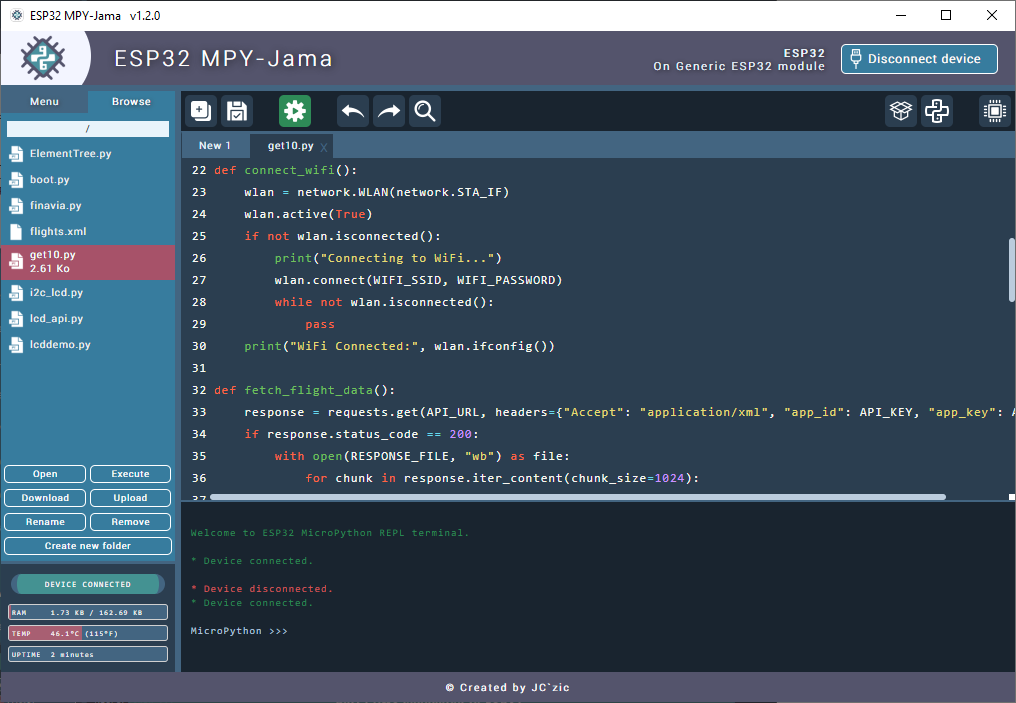Click the editor vertical scrollbar thumb

coord(1011,270)
